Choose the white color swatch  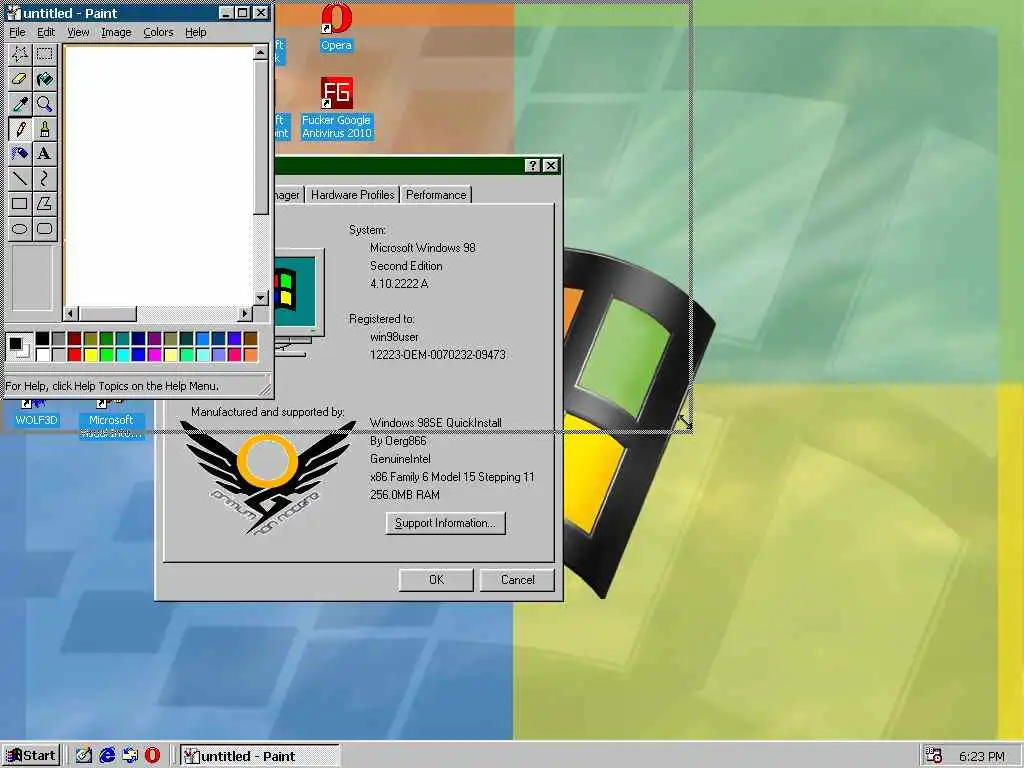tap(42, 355)
